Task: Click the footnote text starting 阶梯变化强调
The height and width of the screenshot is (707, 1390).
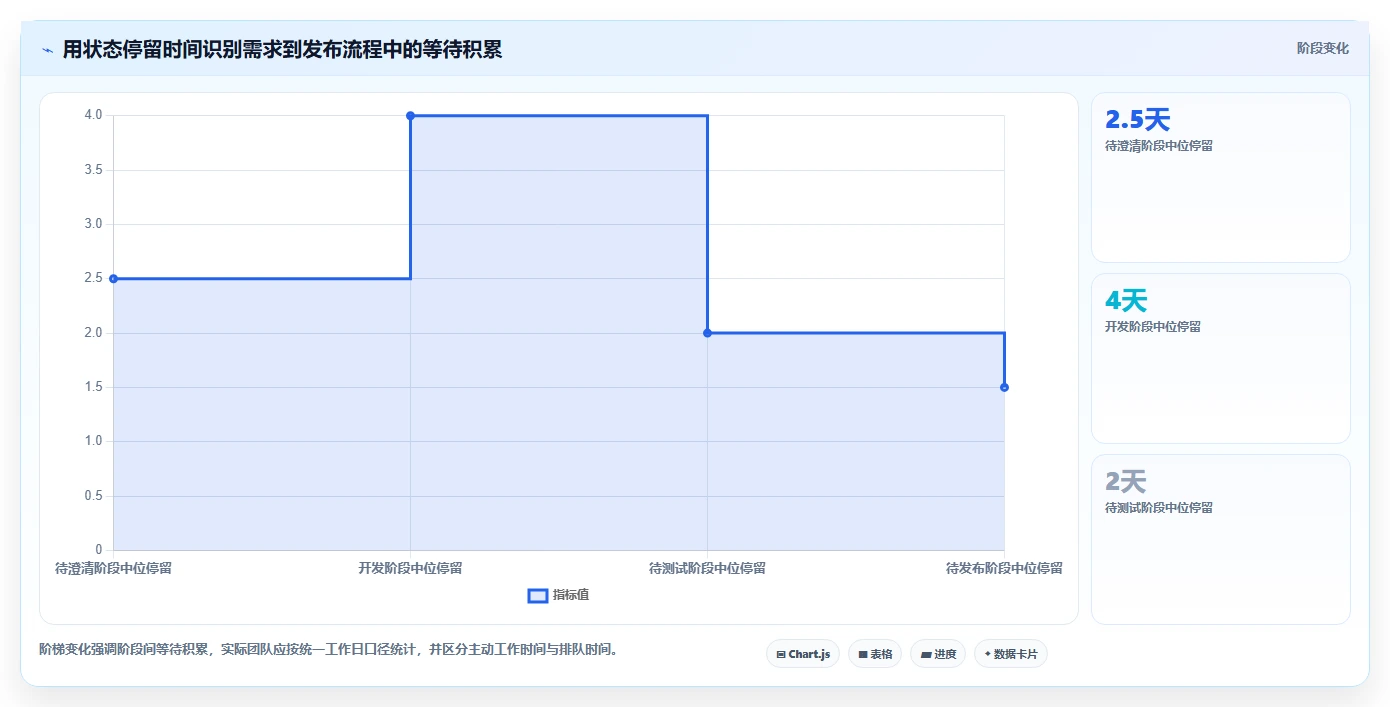Action: (331, 649)
